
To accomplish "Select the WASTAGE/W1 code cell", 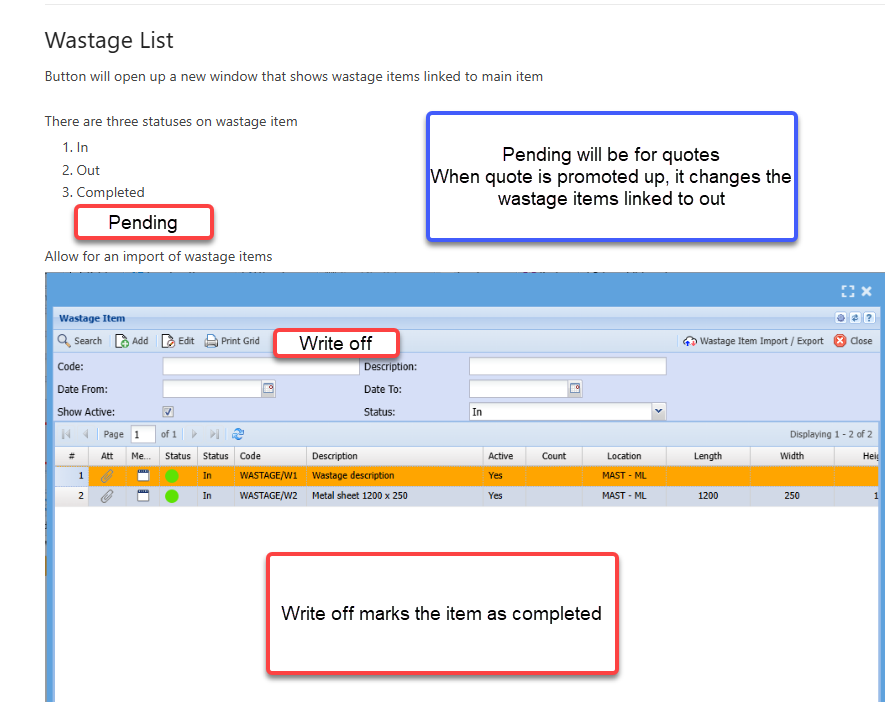I will tap(270, 476).
